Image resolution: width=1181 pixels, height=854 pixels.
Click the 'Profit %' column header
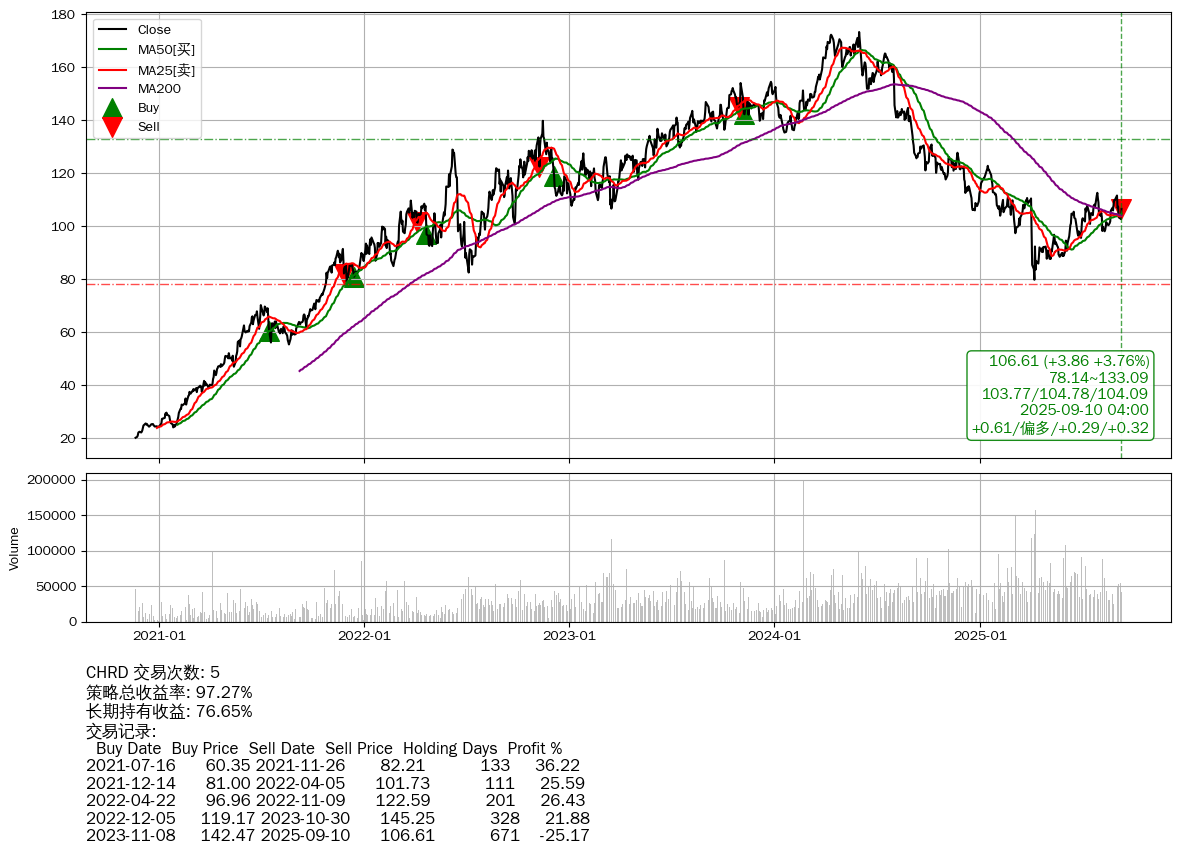(534, 748)
